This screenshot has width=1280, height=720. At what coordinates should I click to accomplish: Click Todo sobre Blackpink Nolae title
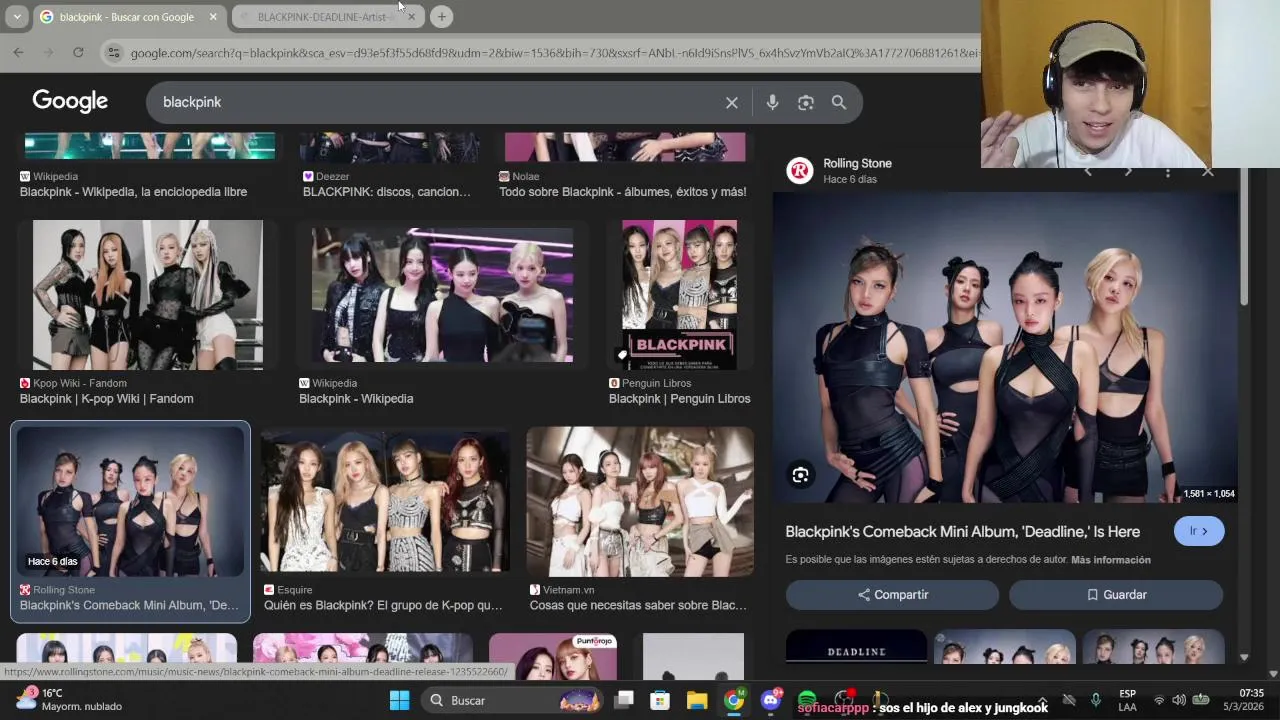(x=623, y=192)
